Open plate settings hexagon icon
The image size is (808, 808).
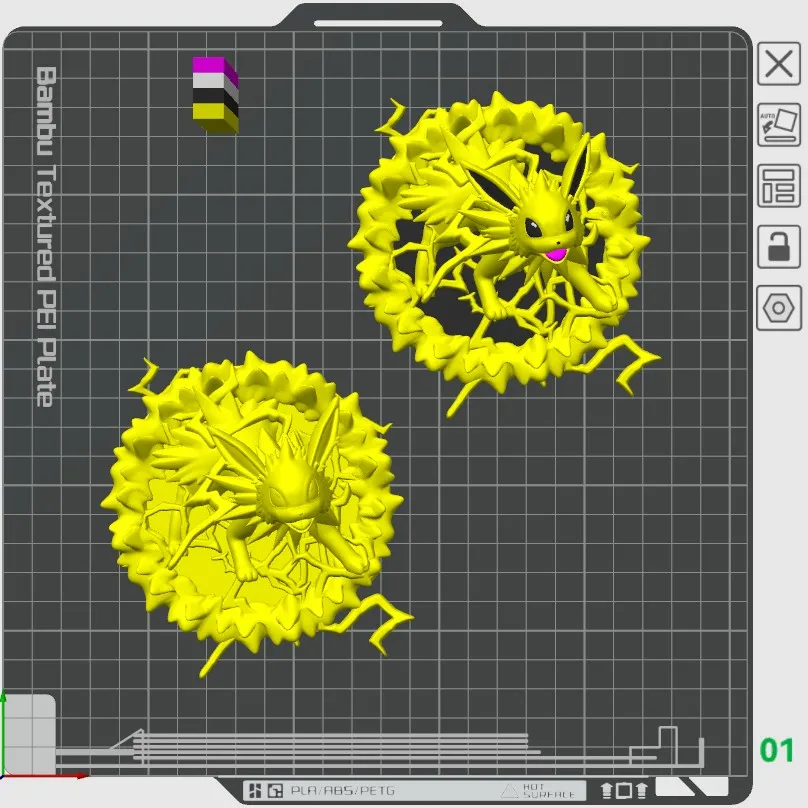pos(779,308)
